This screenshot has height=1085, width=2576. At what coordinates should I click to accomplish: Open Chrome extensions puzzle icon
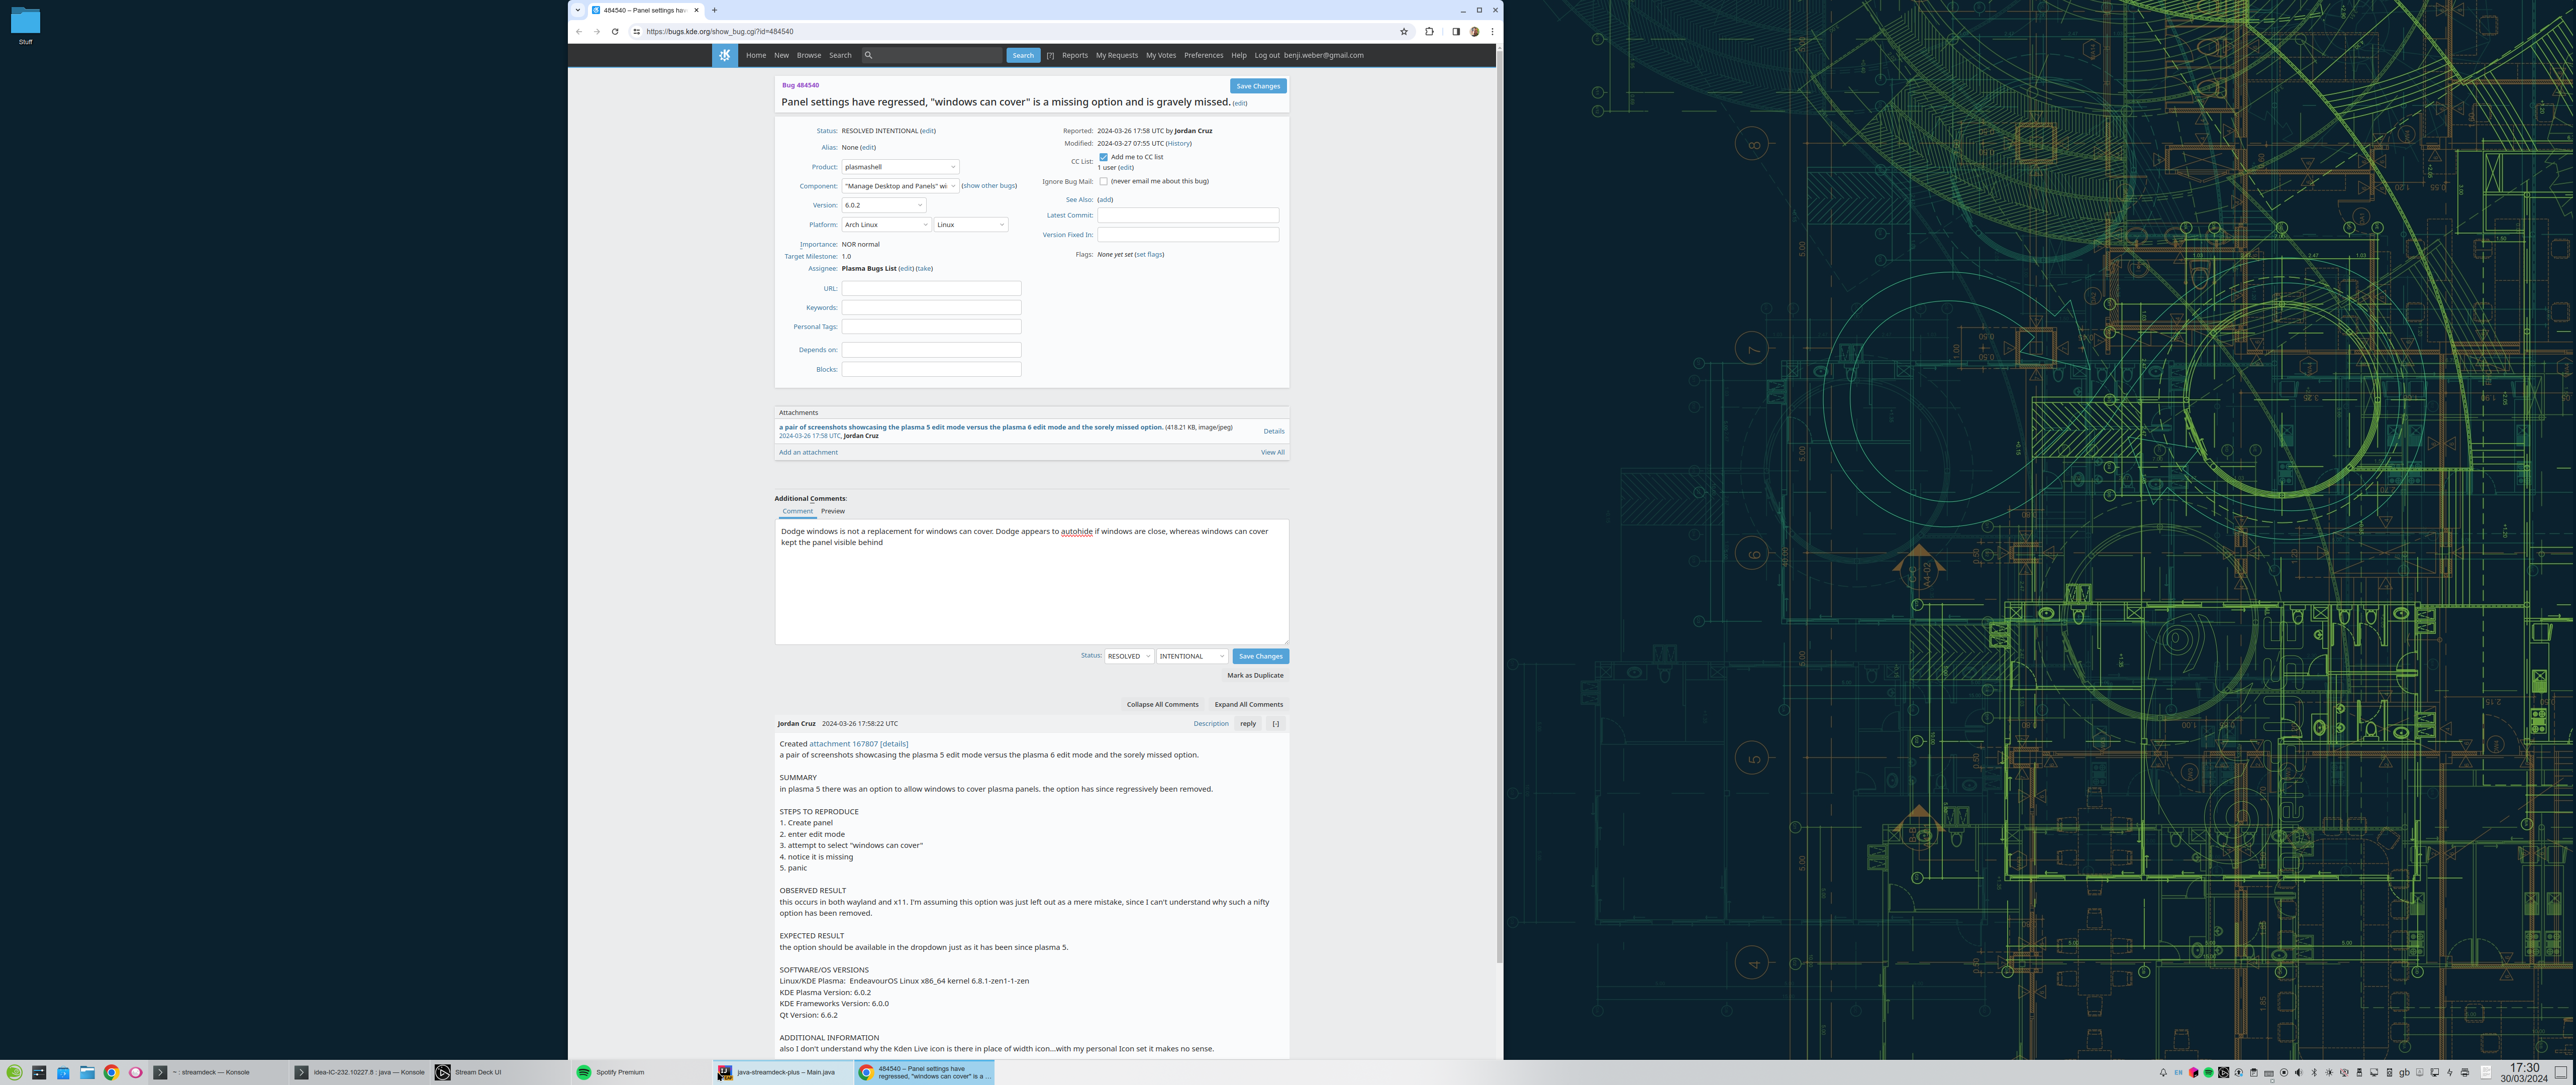1429,32
